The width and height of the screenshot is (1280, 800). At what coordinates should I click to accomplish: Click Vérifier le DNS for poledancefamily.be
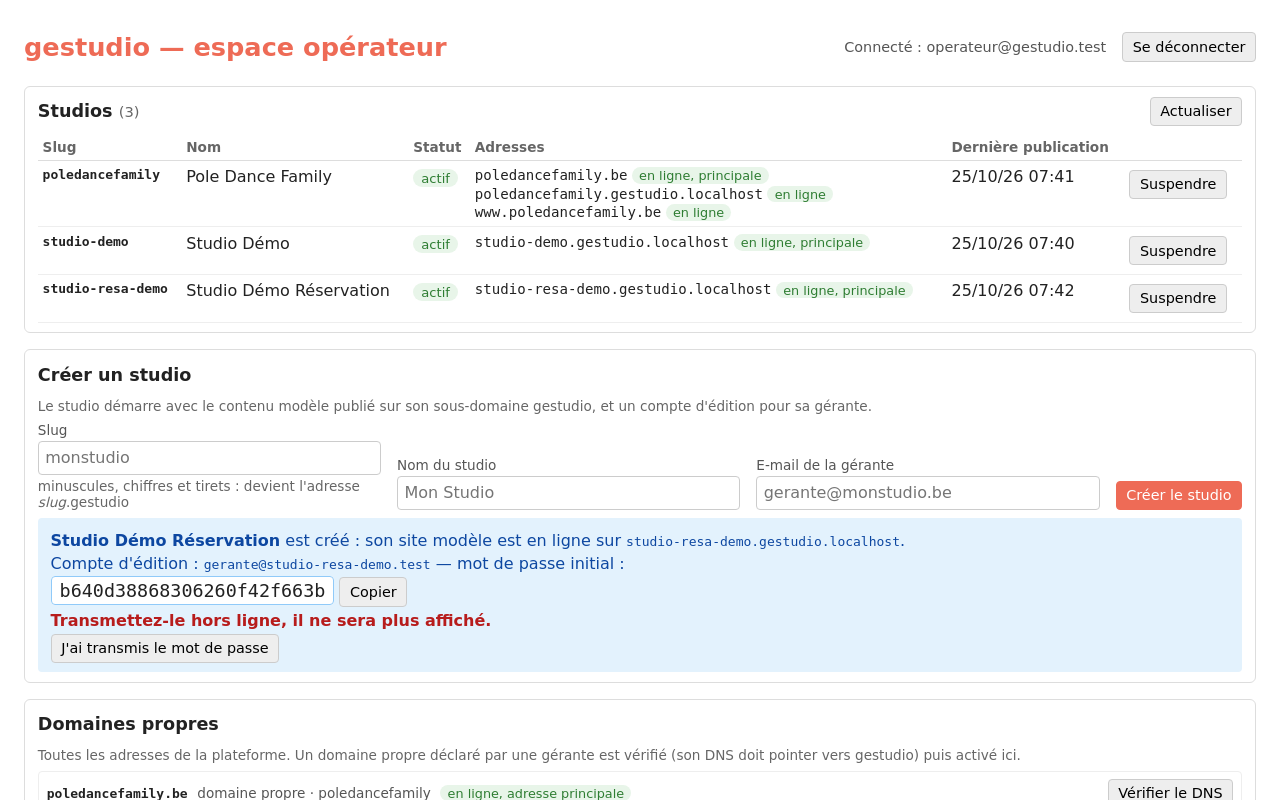[x=1170, y=793]
